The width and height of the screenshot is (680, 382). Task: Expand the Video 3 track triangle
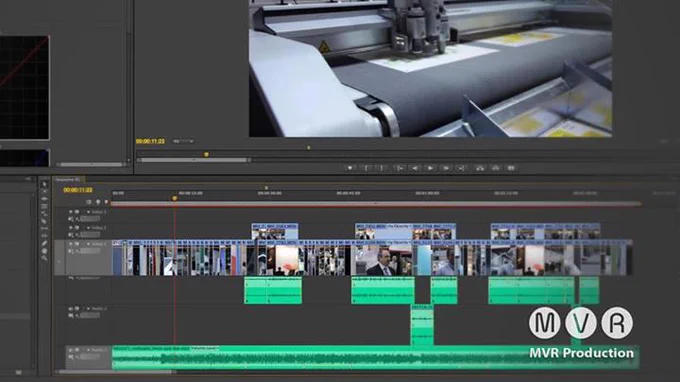click(x=88, y=212)
